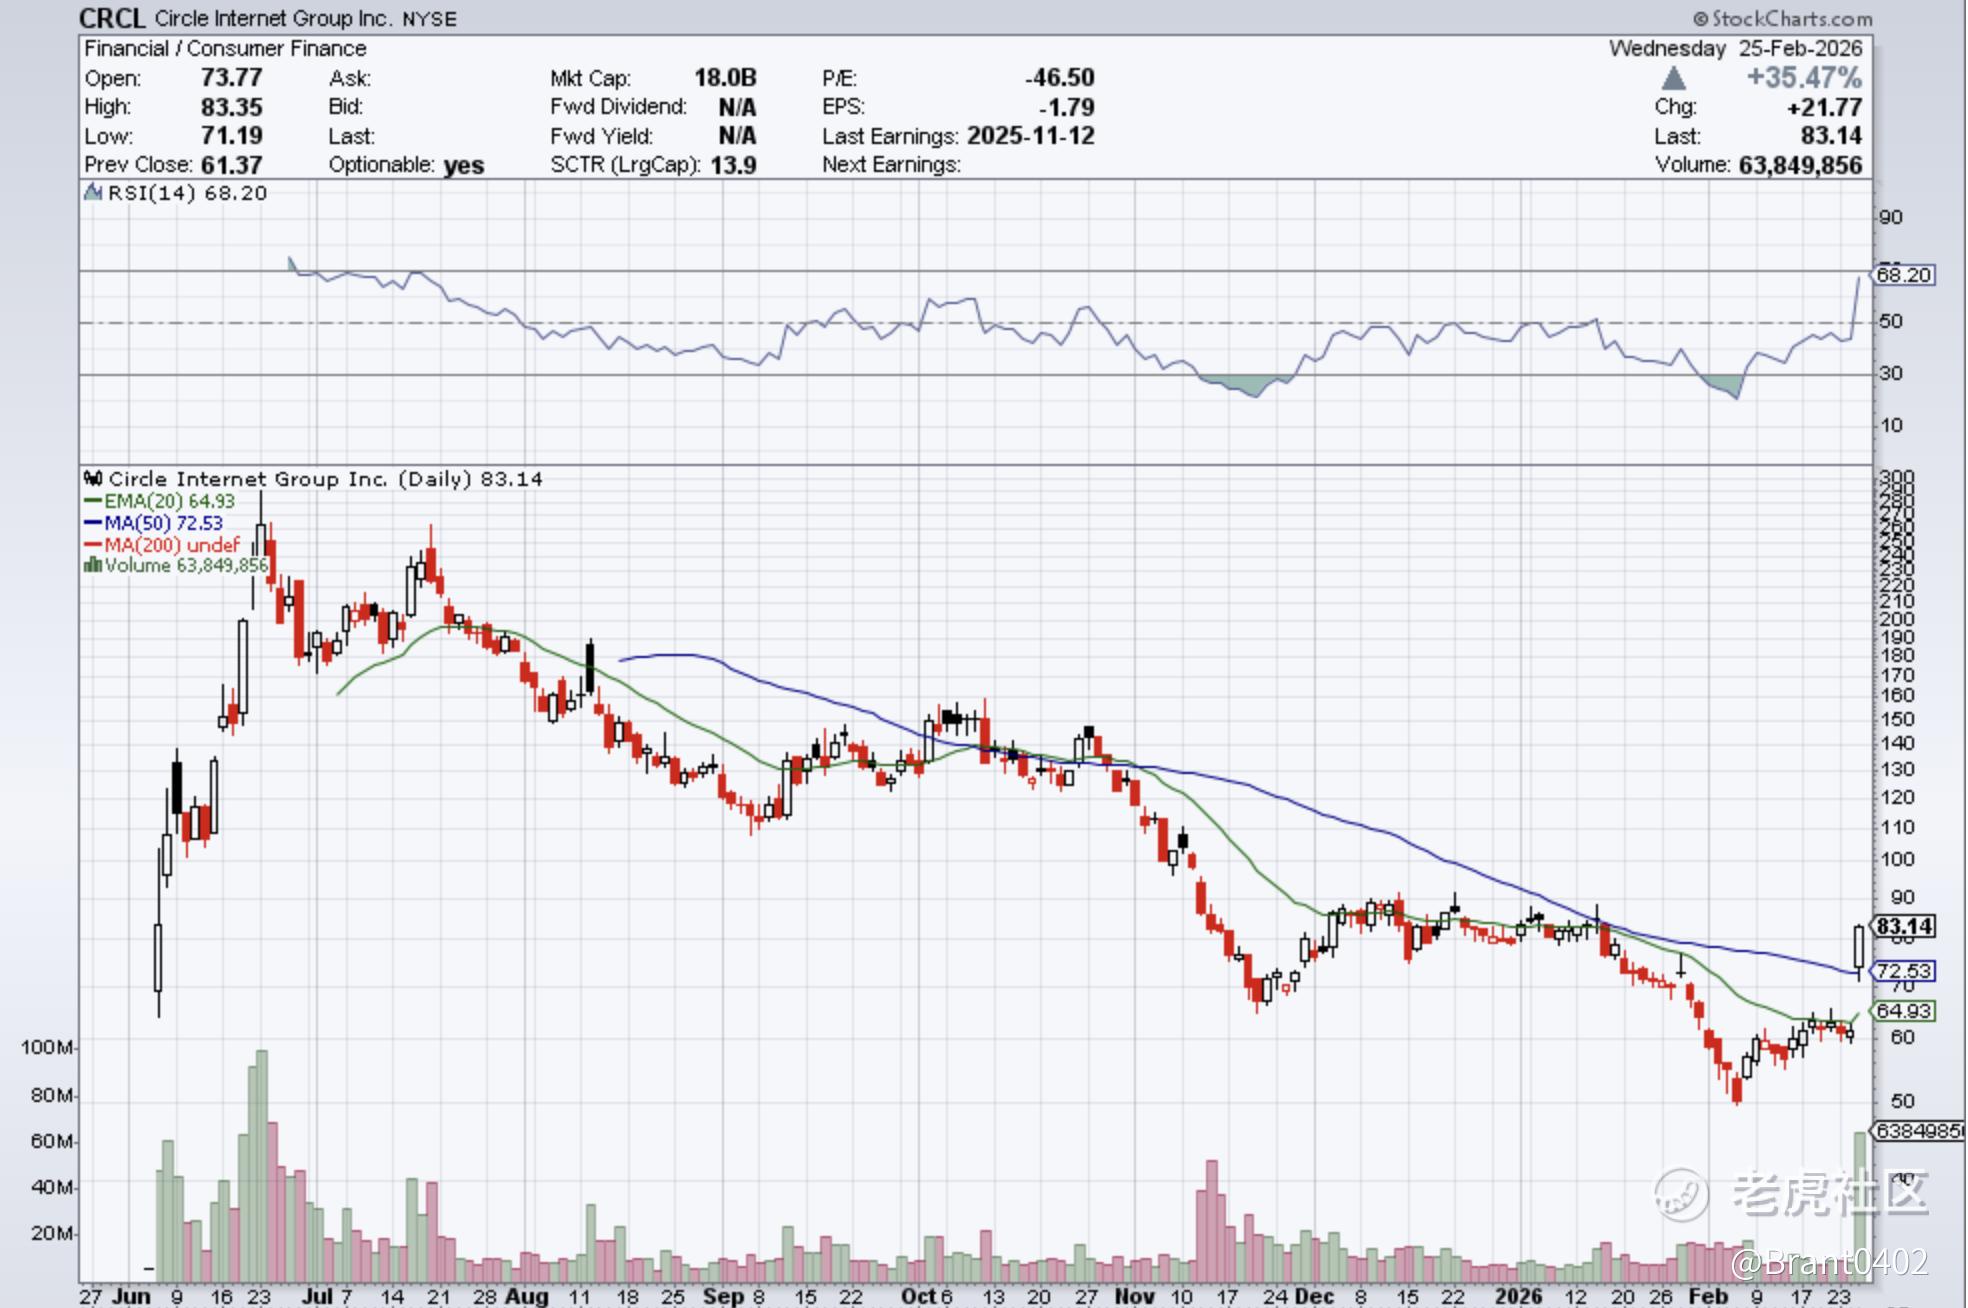The height and width of the screenshot is (1308, 1968).
Task: Click the RSI(14) indicator icon
Action: (x=94, y=193)
